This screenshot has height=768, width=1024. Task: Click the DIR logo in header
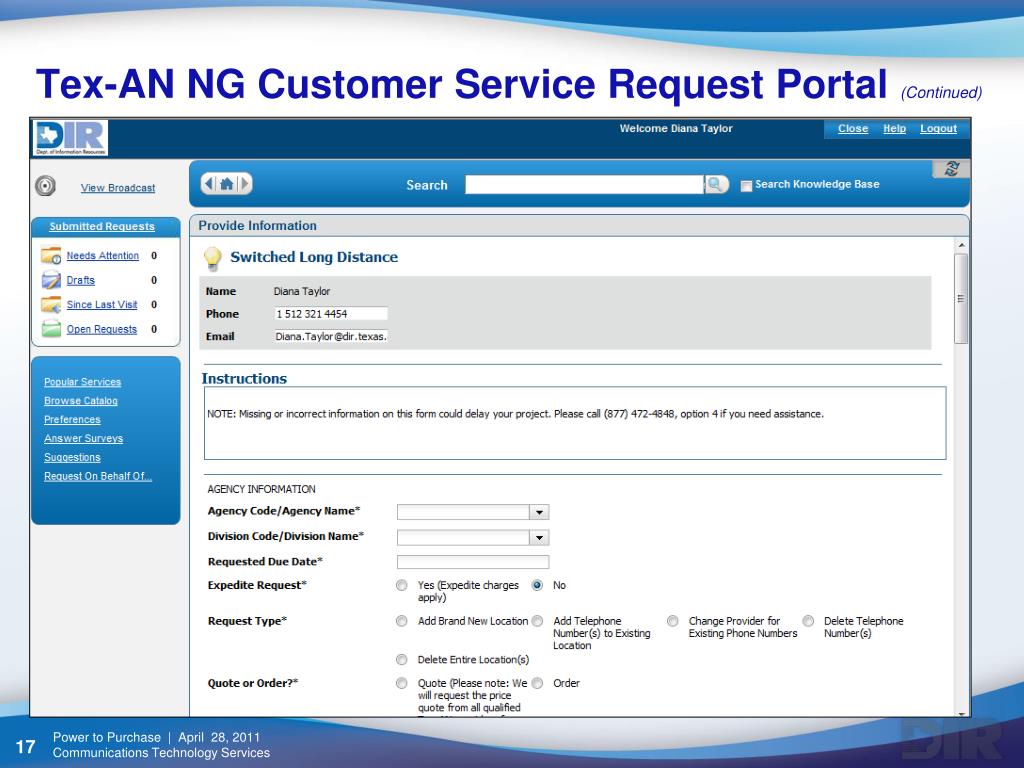[71, 138]
